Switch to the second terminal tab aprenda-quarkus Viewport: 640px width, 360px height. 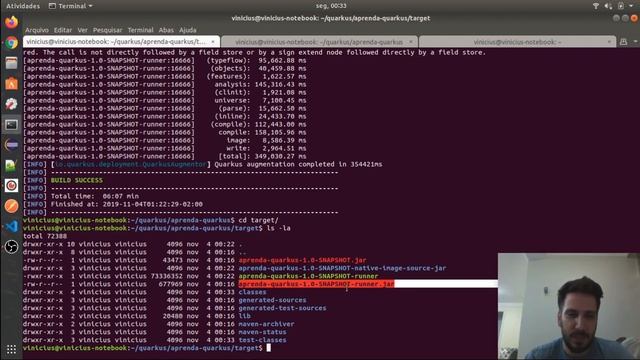[319, 42]
